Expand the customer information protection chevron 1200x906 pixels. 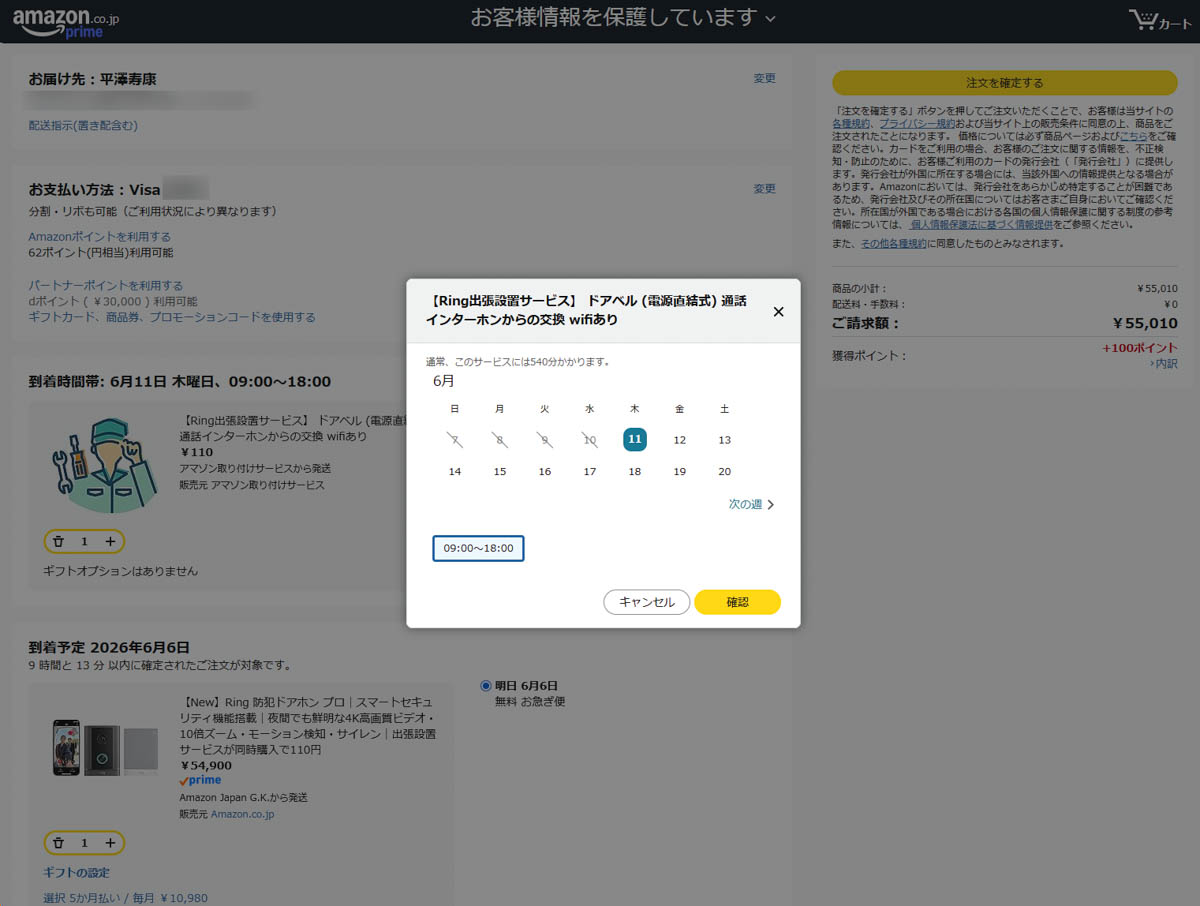tap(770, 18)
